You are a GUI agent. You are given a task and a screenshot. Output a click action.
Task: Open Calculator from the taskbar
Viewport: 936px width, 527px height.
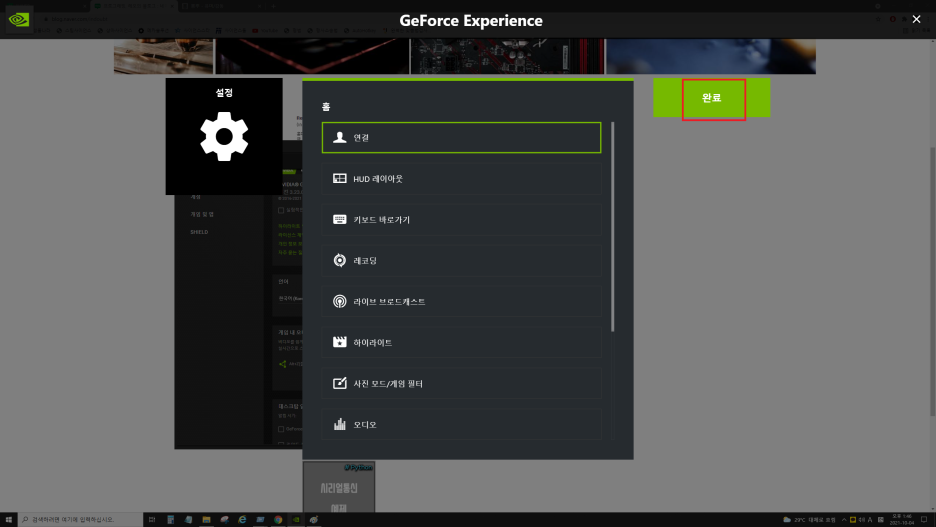point(170,520)
